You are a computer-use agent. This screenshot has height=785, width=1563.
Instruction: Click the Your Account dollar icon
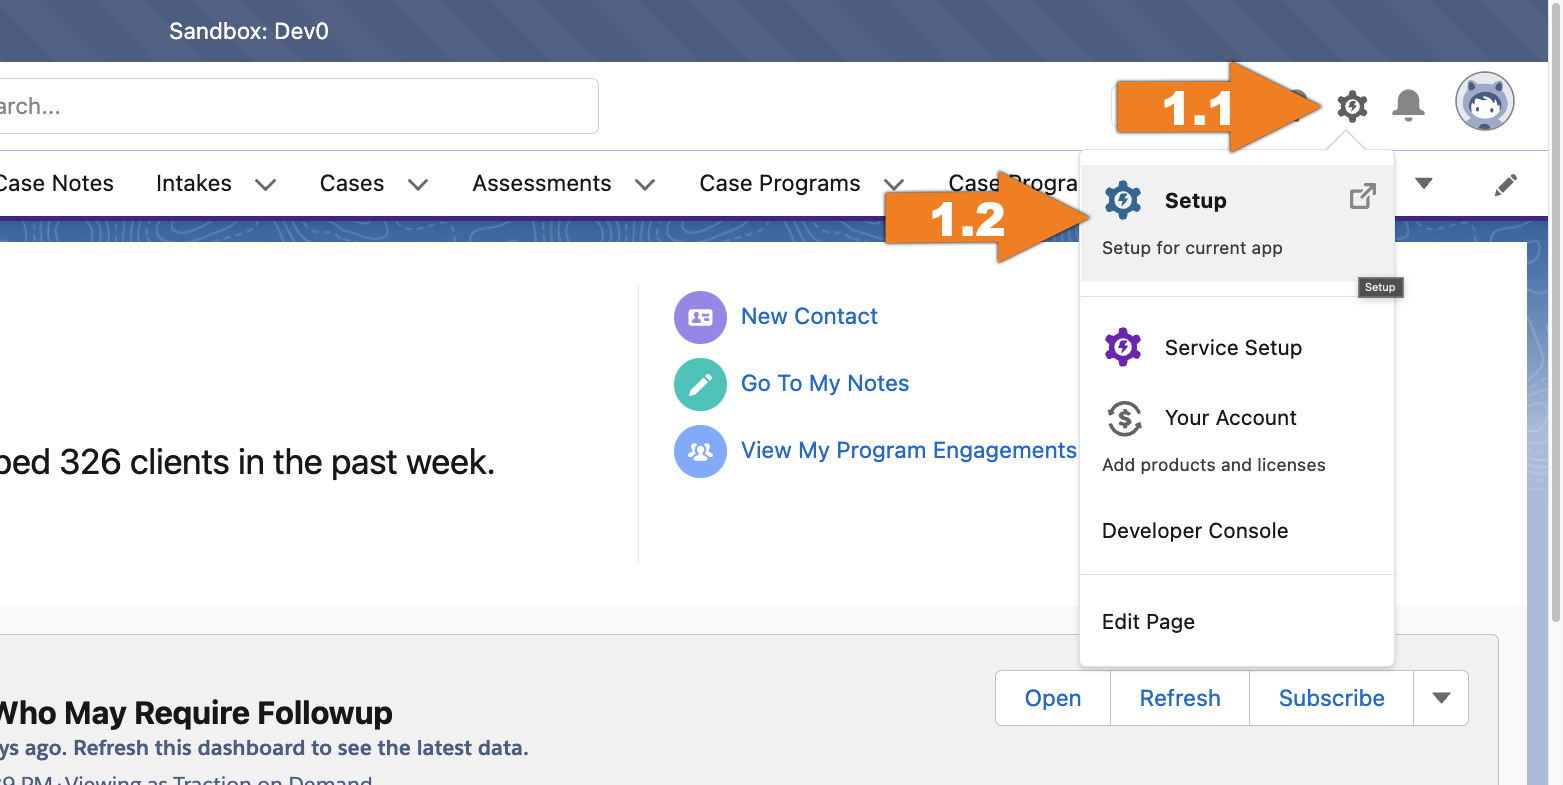coord(1122,418)
